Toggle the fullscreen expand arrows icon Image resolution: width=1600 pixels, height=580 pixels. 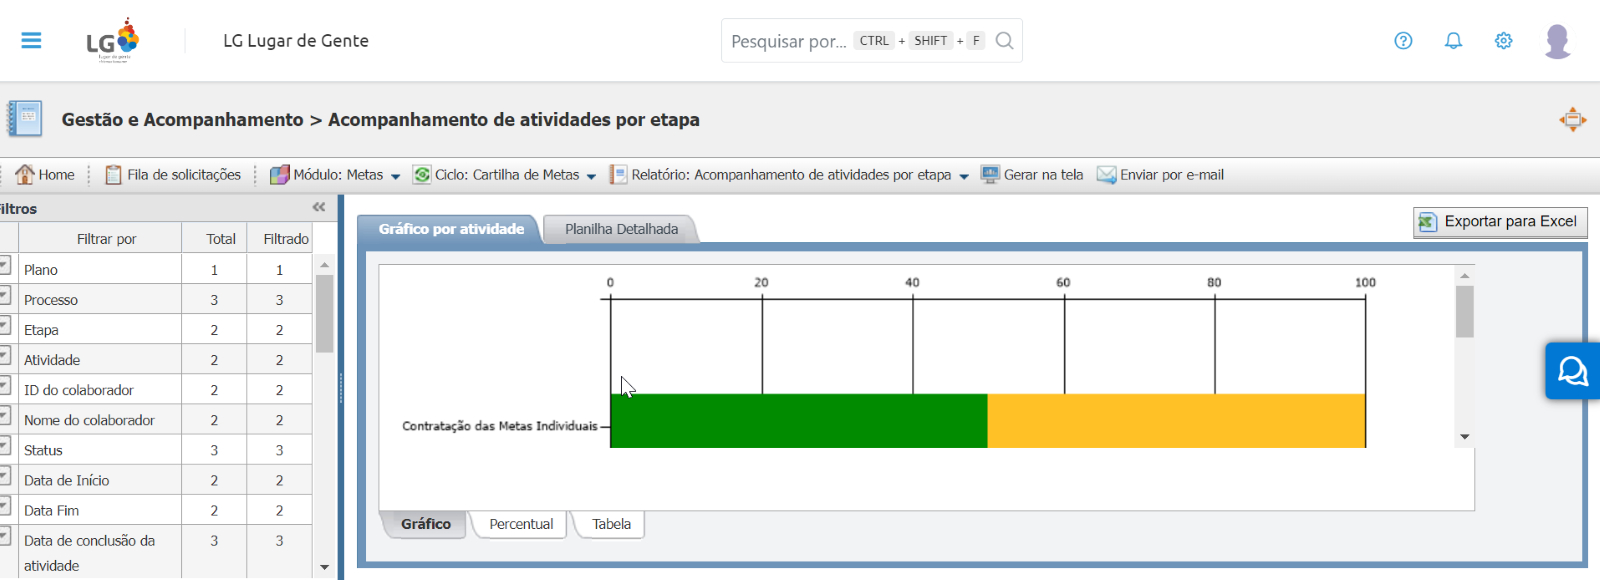tap(1572, 120)
